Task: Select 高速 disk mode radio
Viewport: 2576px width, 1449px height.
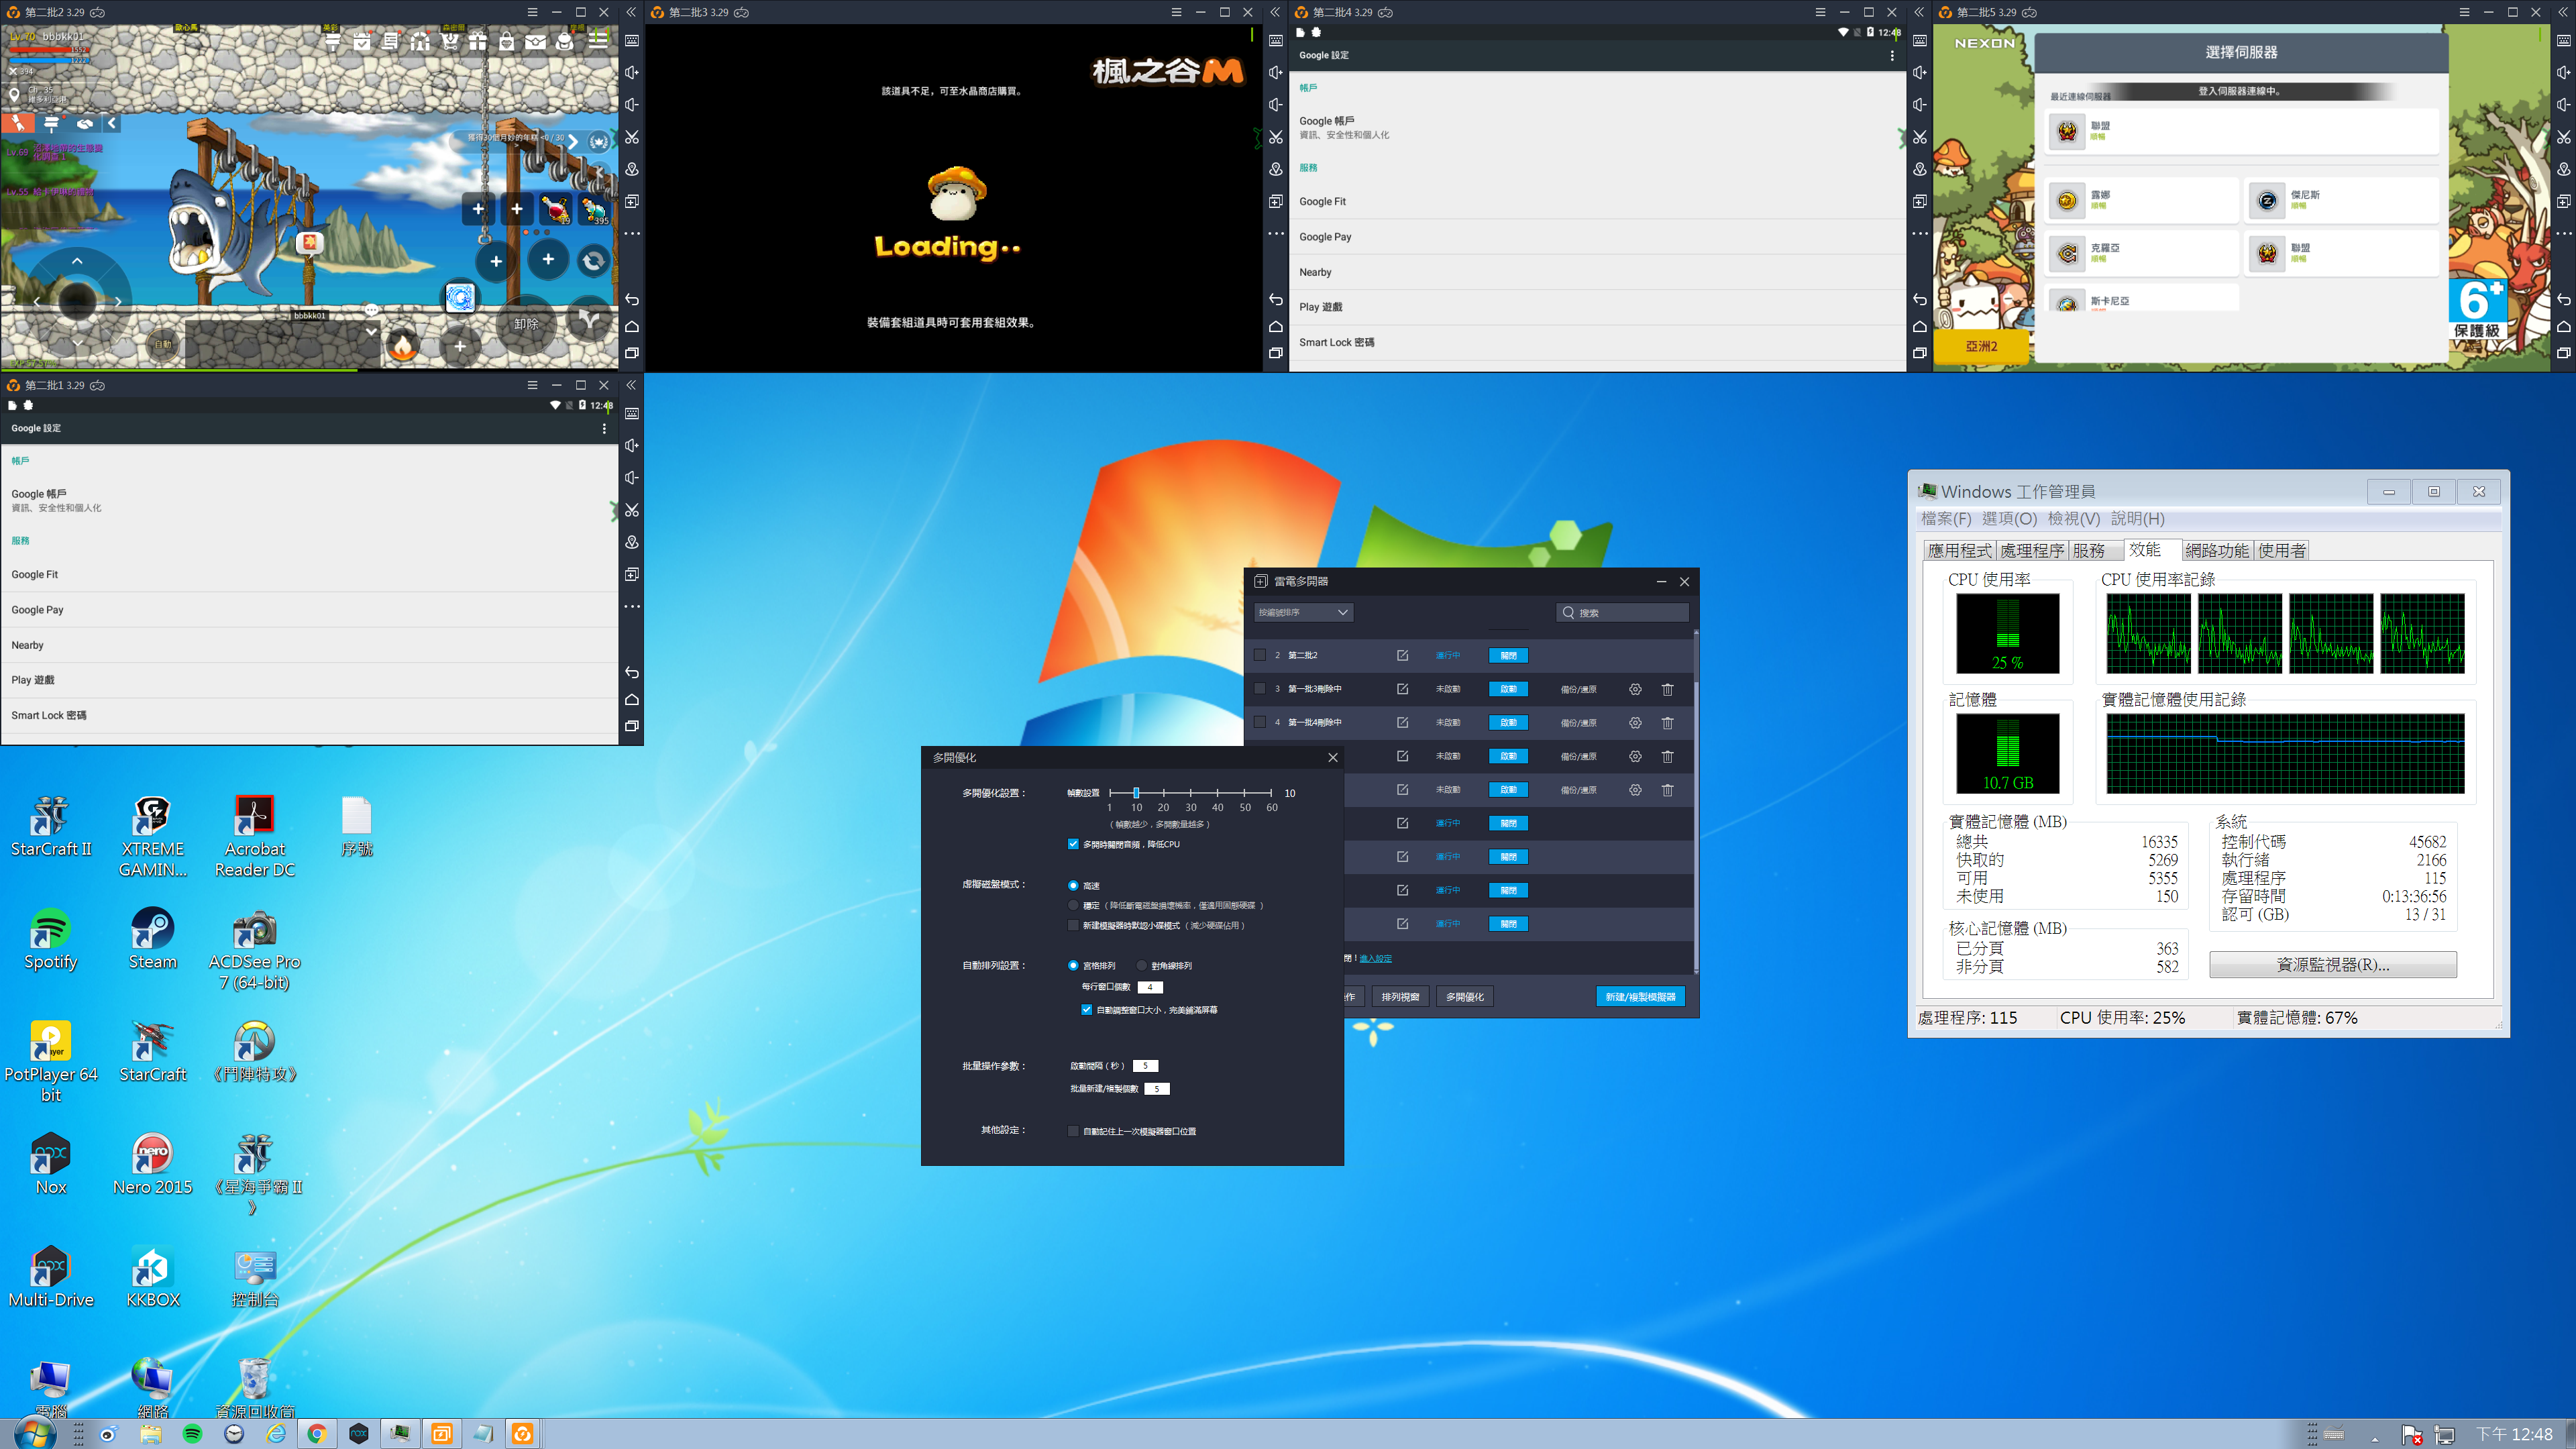Action: click(x=1073, y=885)
